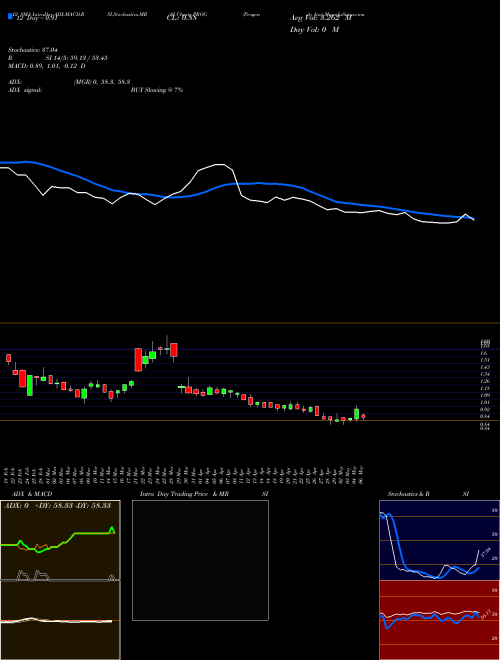The height and width of the screenshot is (660, 500).
Task: Select the 'CL: 0.88' closing price text
Action: point(182,18)
